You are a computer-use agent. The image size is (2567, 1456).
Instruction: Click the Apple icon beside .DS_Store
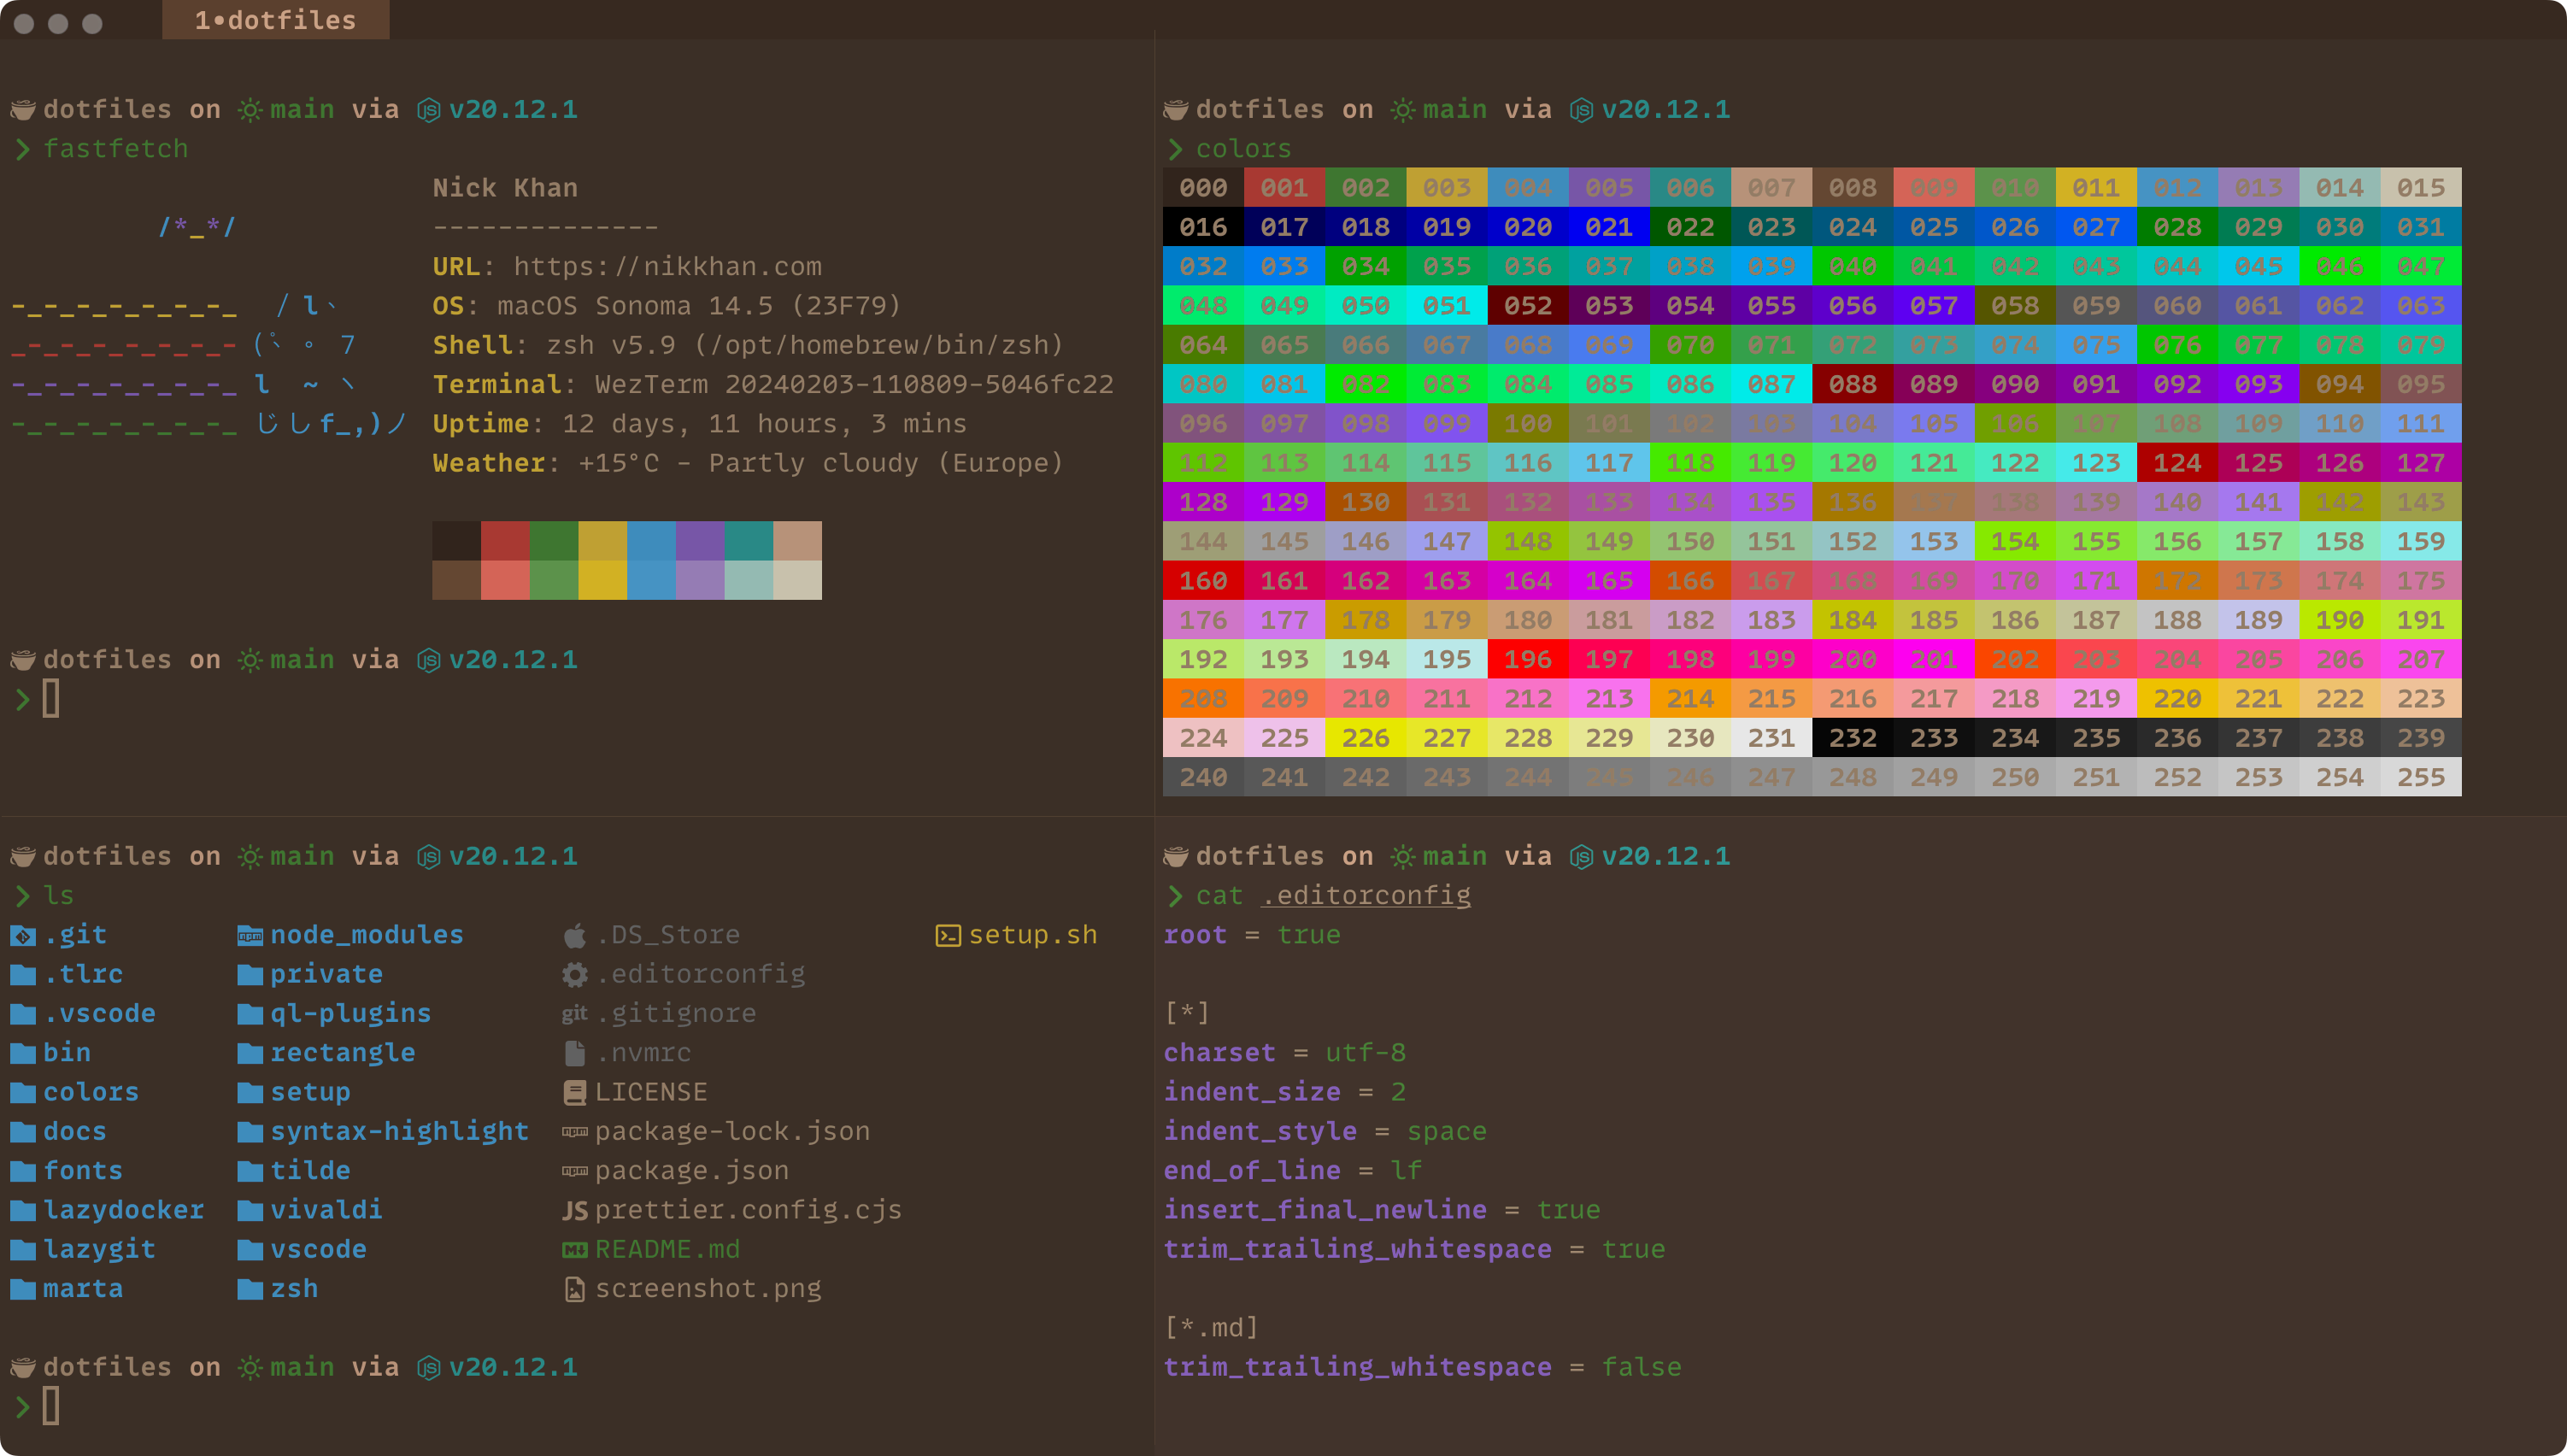574,936
